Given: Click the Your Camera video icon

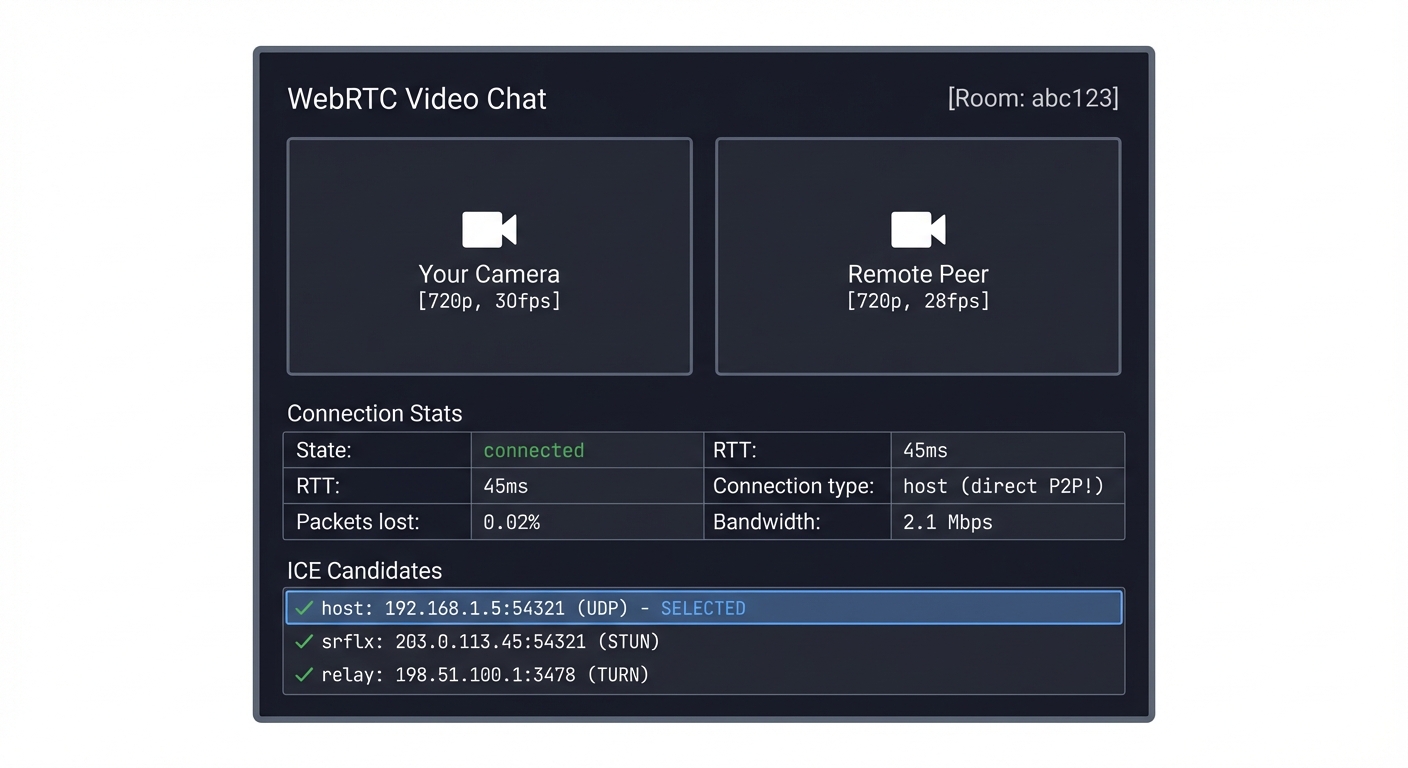Looking at the screenshot, I should point(489,228).
